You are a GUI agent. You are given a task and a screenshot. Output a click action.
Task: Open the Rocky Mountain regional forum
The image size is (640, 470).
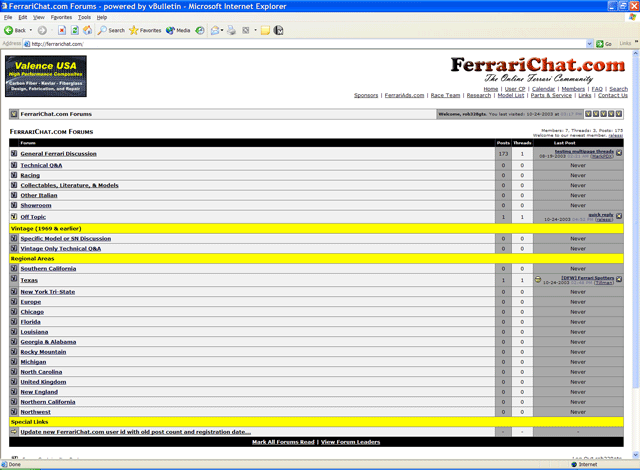pos(43,352)
